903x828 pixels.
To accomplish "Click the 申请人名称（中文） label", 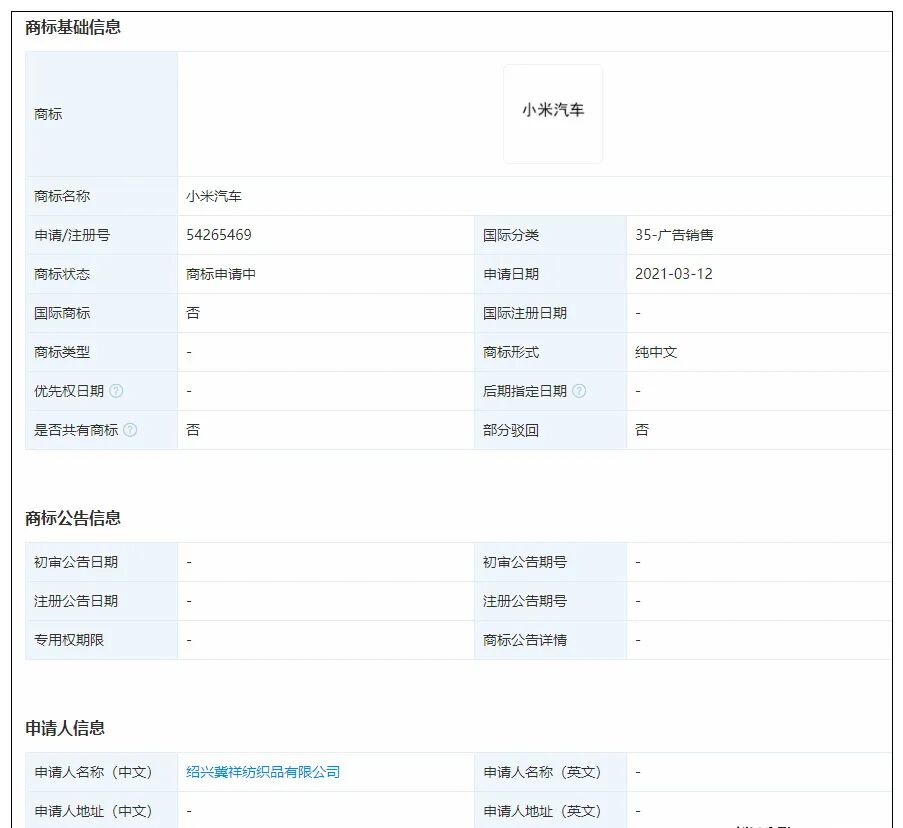I will (93, 772).
